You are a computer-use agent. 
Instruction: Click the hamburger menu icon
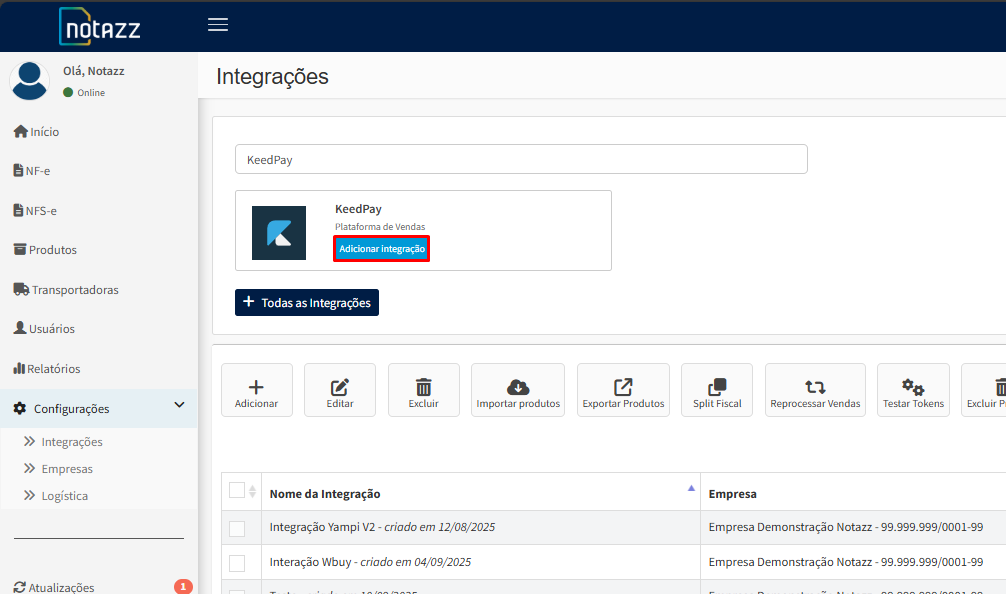coord(218,25)
